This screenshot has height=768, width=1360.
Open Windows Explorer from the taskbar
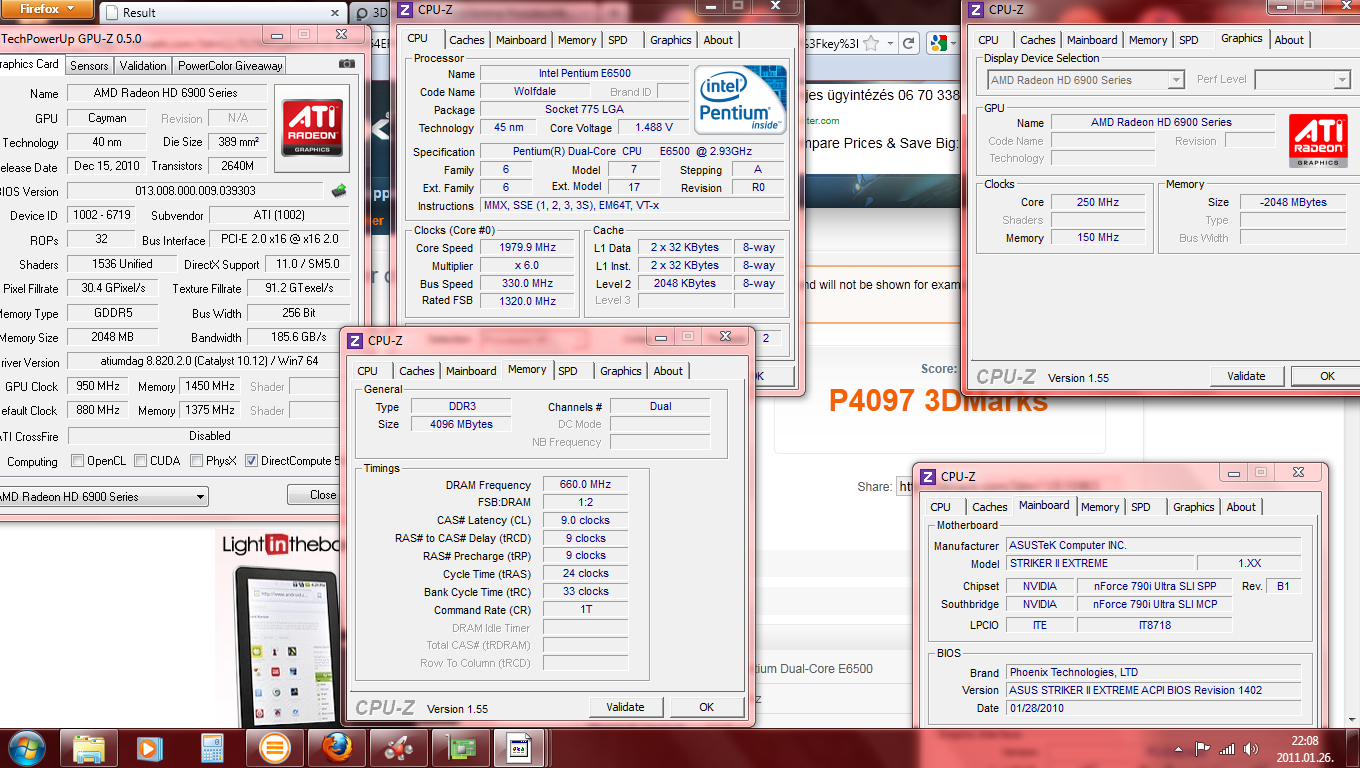click(89, 747)
